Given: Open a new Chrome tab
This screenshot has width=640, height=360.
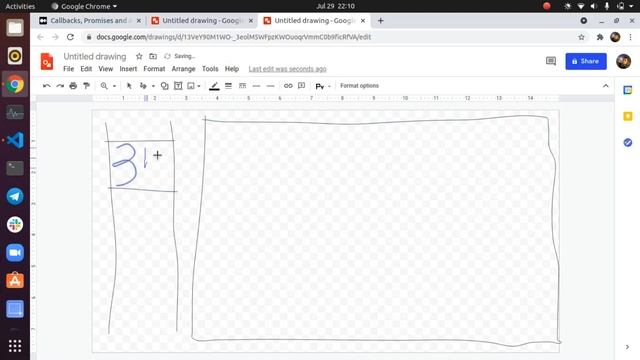Looking at the screenshot, I should pyautogui.click(x=380, y=20).
